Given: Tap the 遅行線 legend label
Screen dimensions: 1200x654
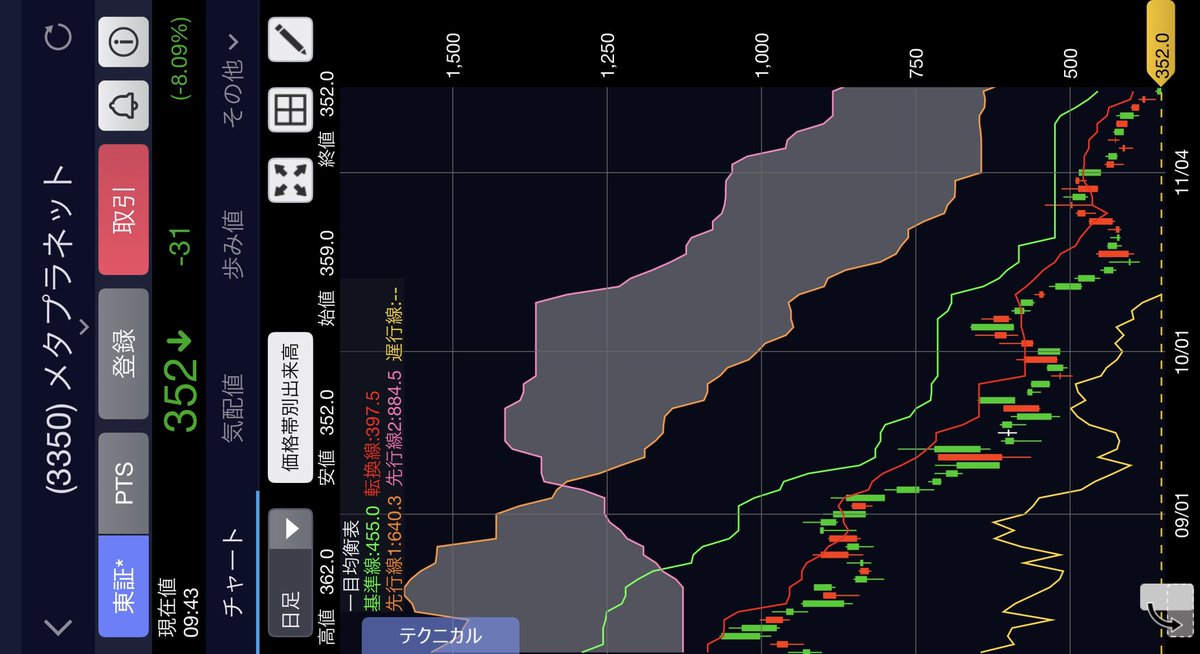Looking at the screenshot, I should point(394,326).
